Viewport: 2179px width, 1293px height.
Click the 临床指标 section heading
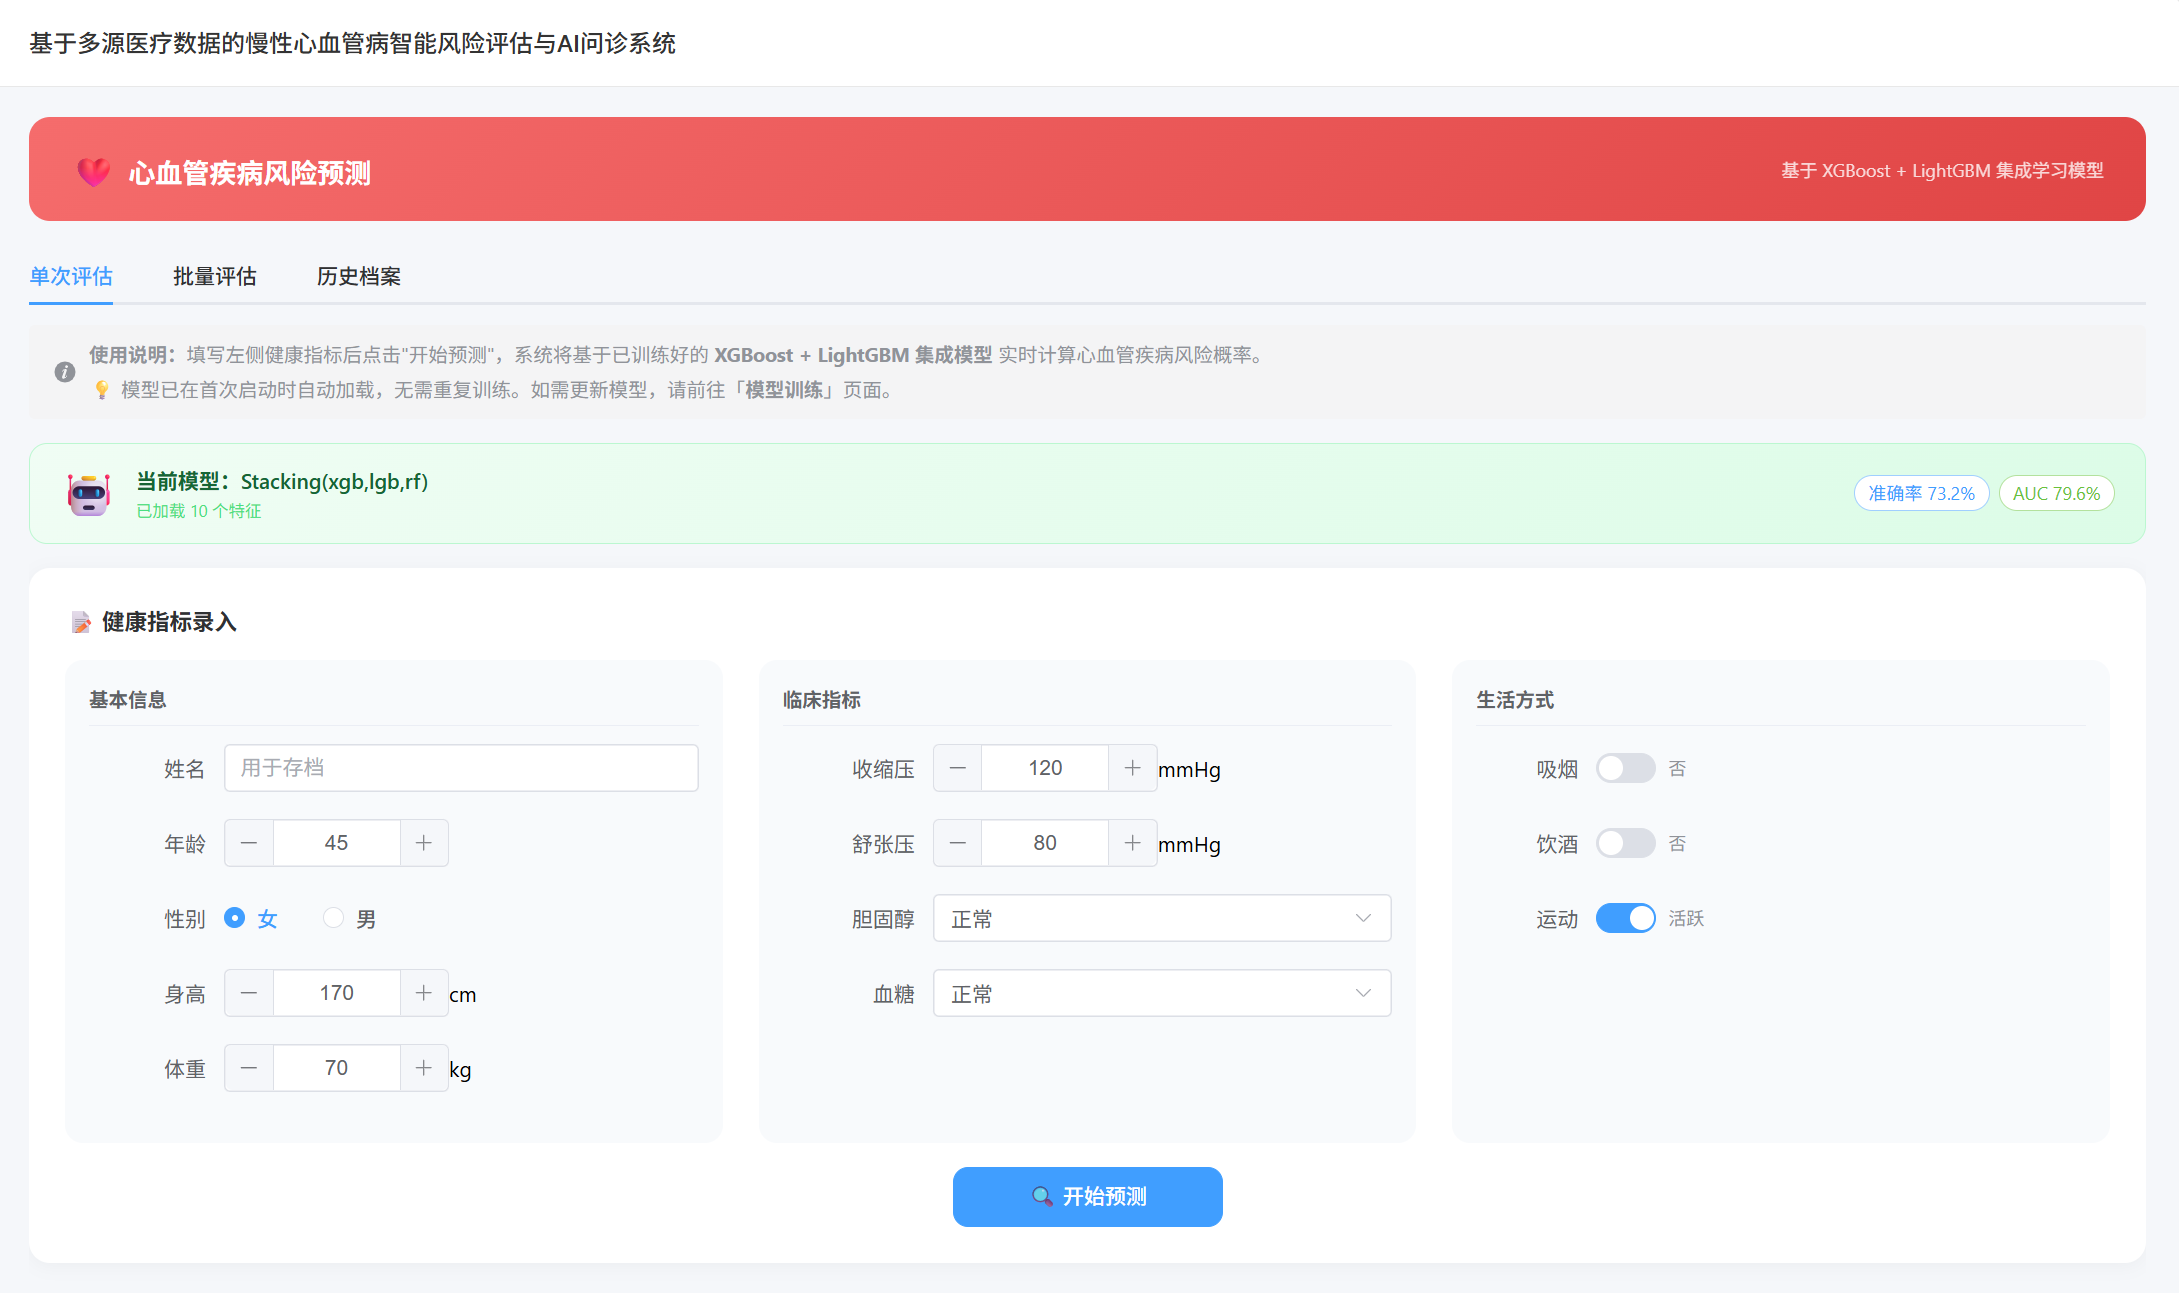click(822, 700)
